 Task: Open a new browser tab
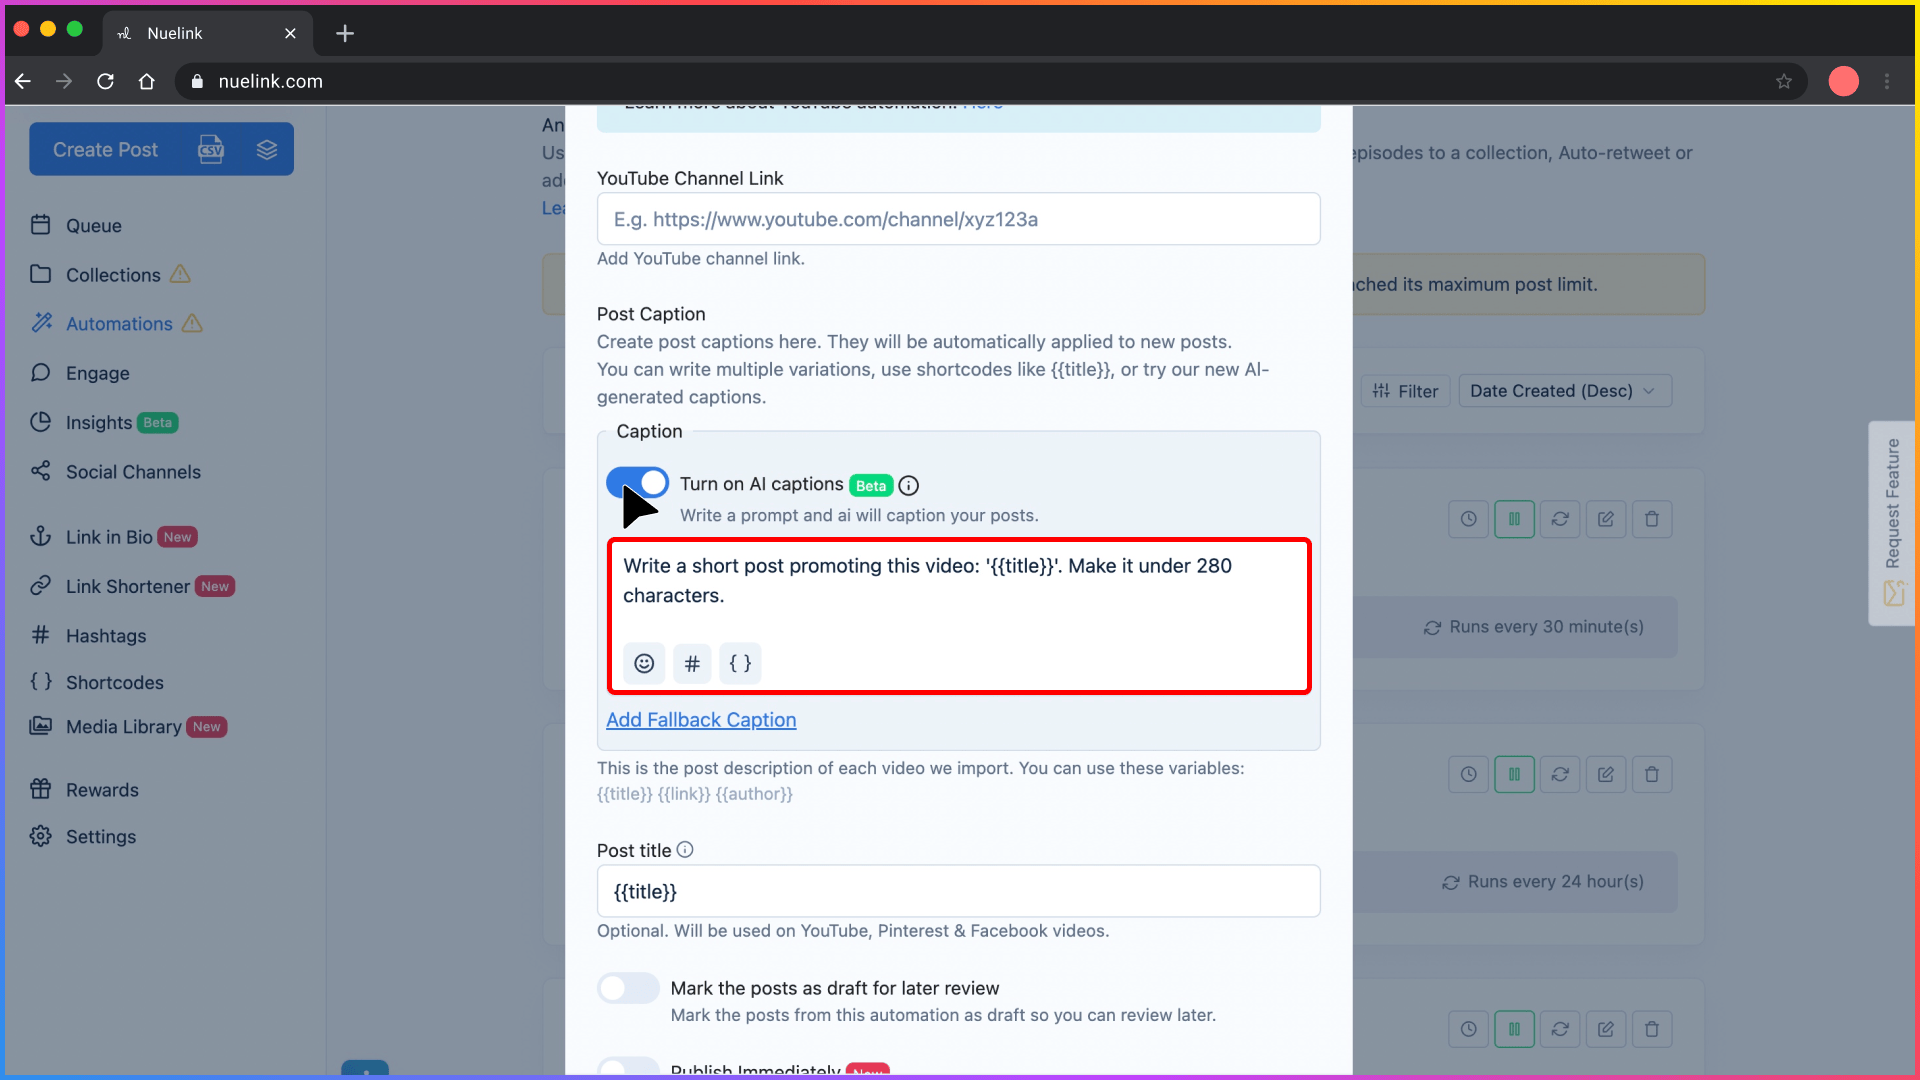[x=345, y=33]
